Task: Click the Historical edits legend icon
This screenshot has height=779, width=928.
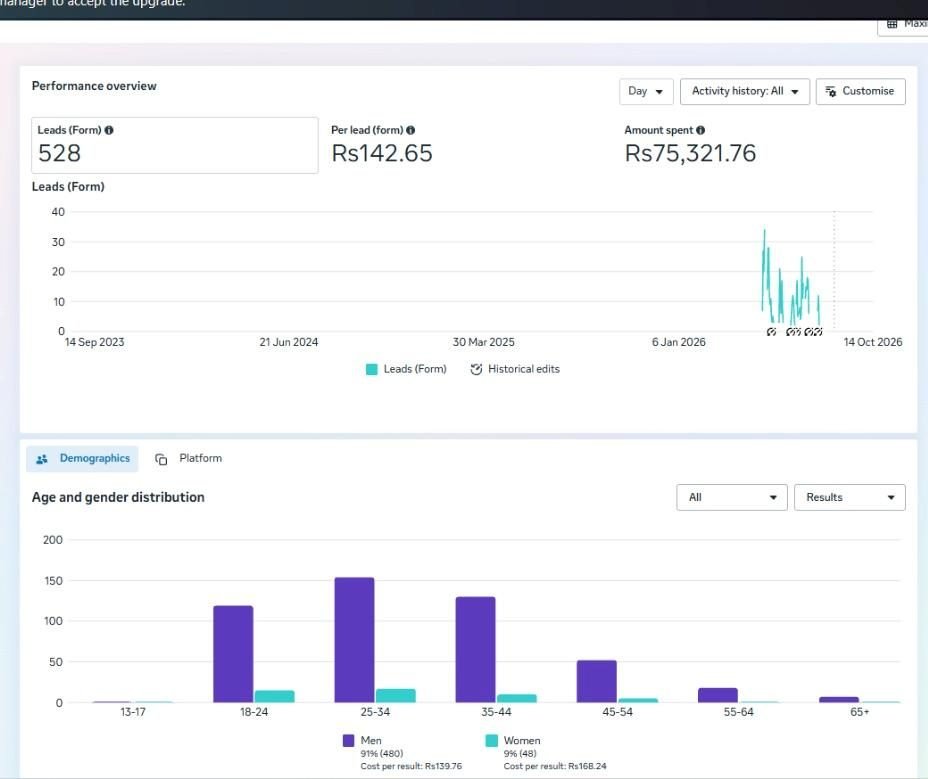Action: point(476,369)
